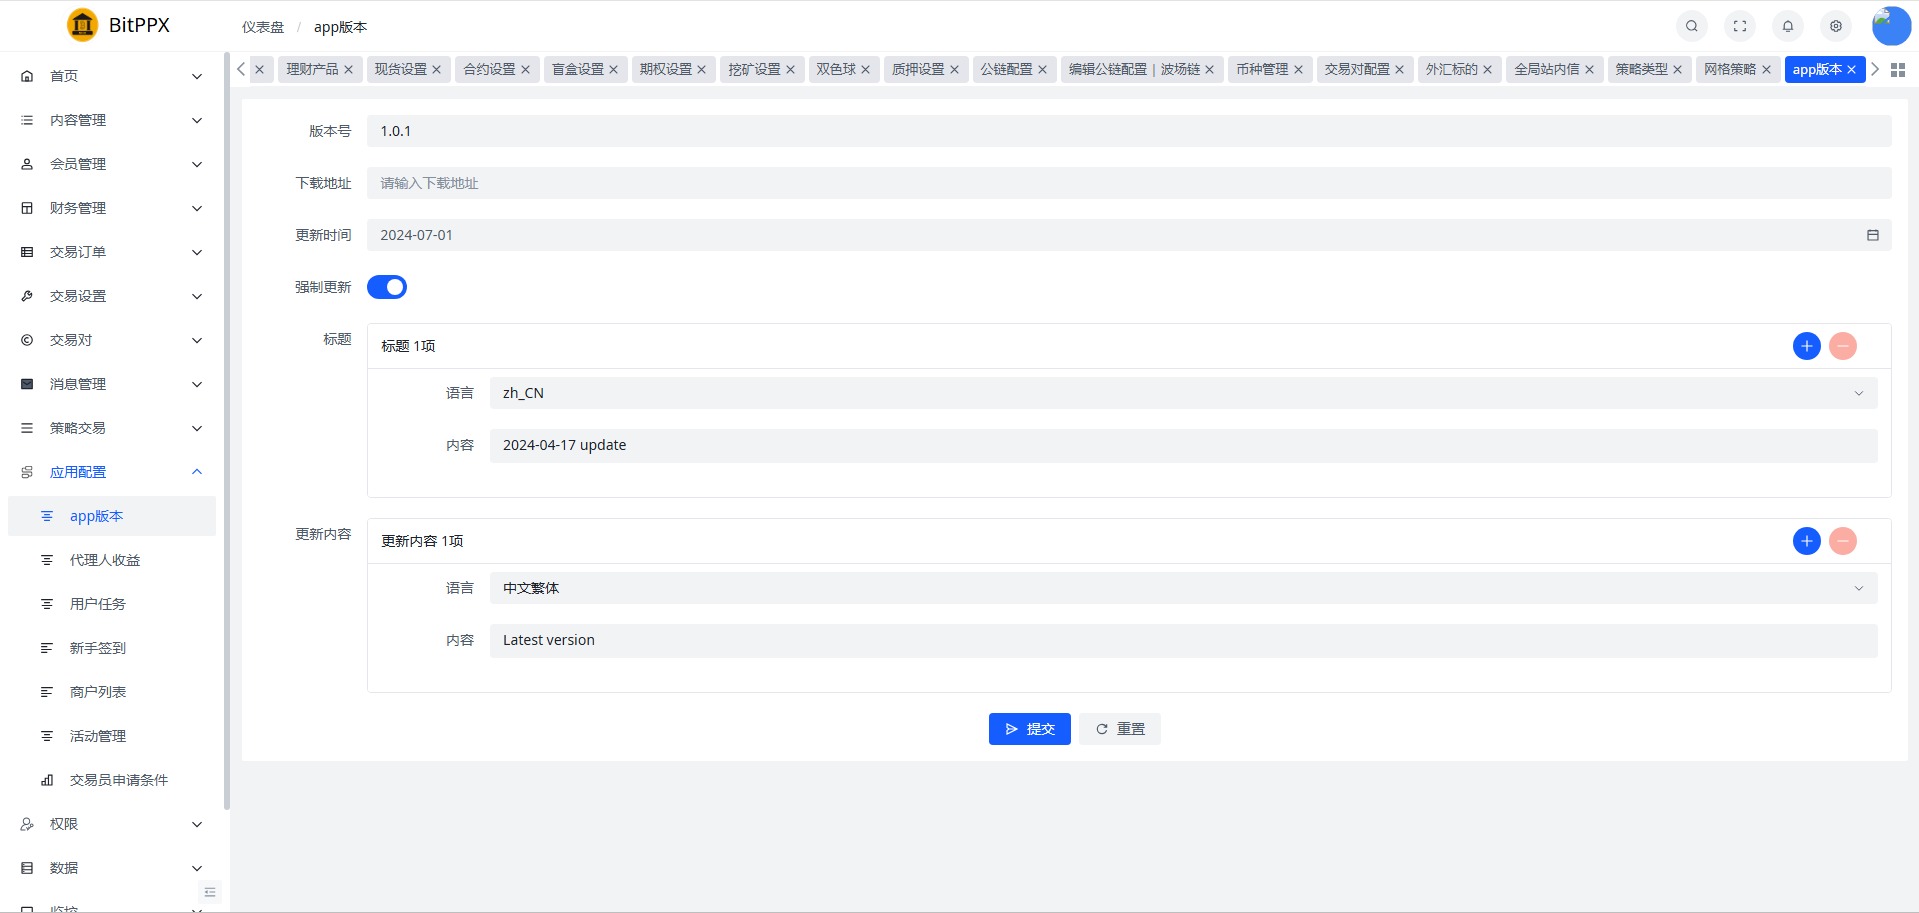Toggle the 强制更新 switch
The height and width of the screenshot is (913, 1919).
387,287
